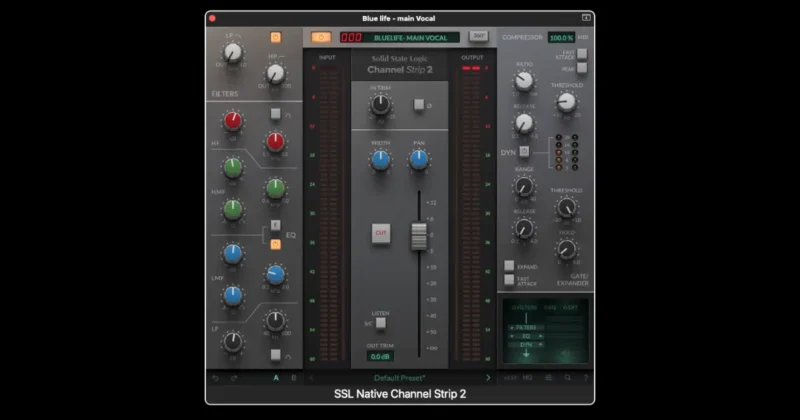The height and width of the screenshot is (420, 800).
Task: Click the output fader handle
Action: (419, 236)
